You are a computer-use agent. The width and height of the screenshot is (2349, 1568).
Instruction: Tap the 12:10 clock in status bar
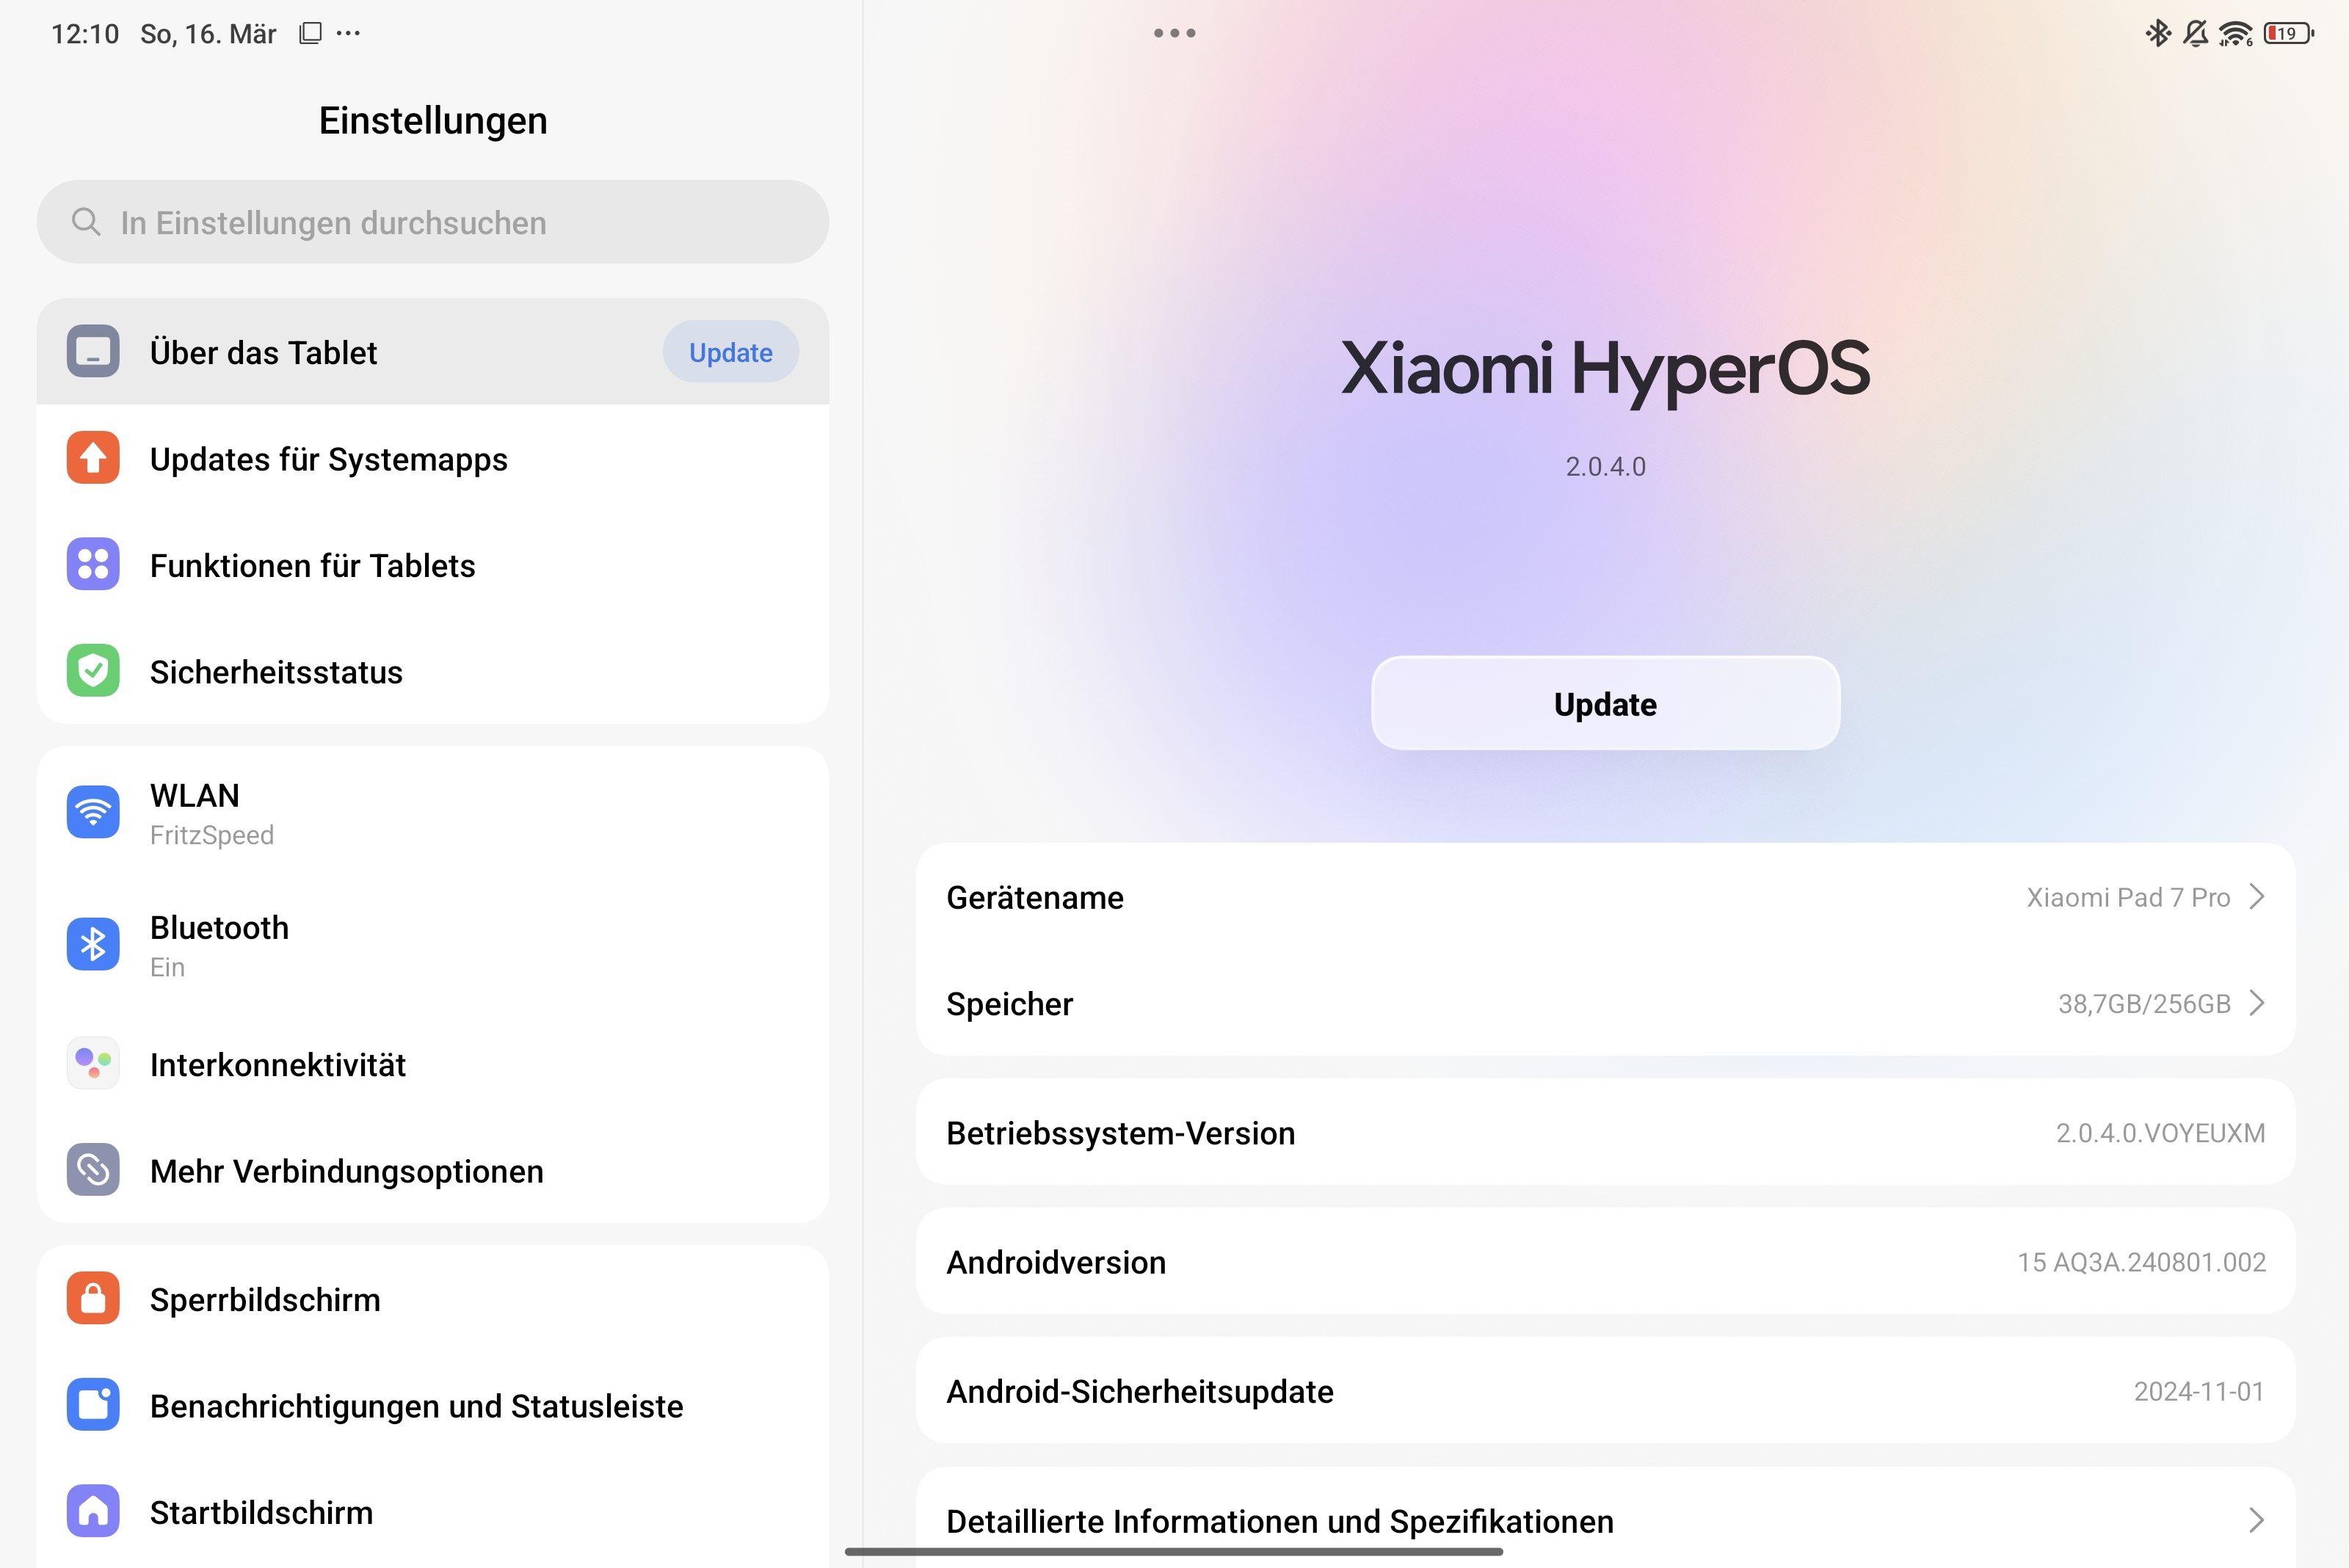tap(85, 34)
